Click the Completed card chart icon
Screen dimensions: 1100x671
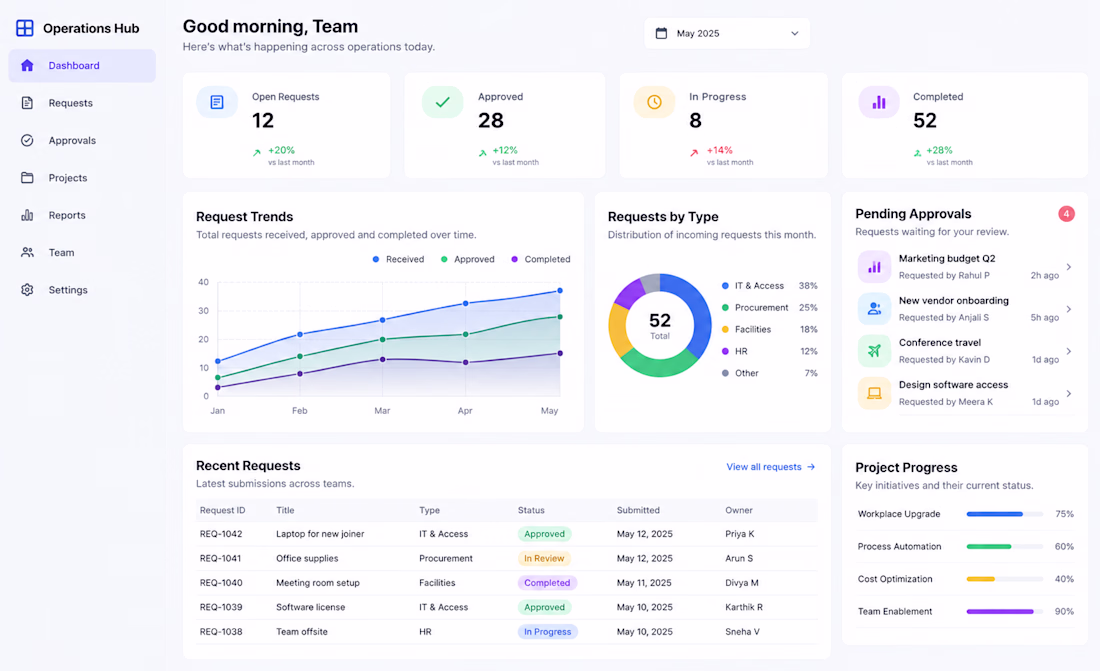pyautogui.click(x=878, y=102)
